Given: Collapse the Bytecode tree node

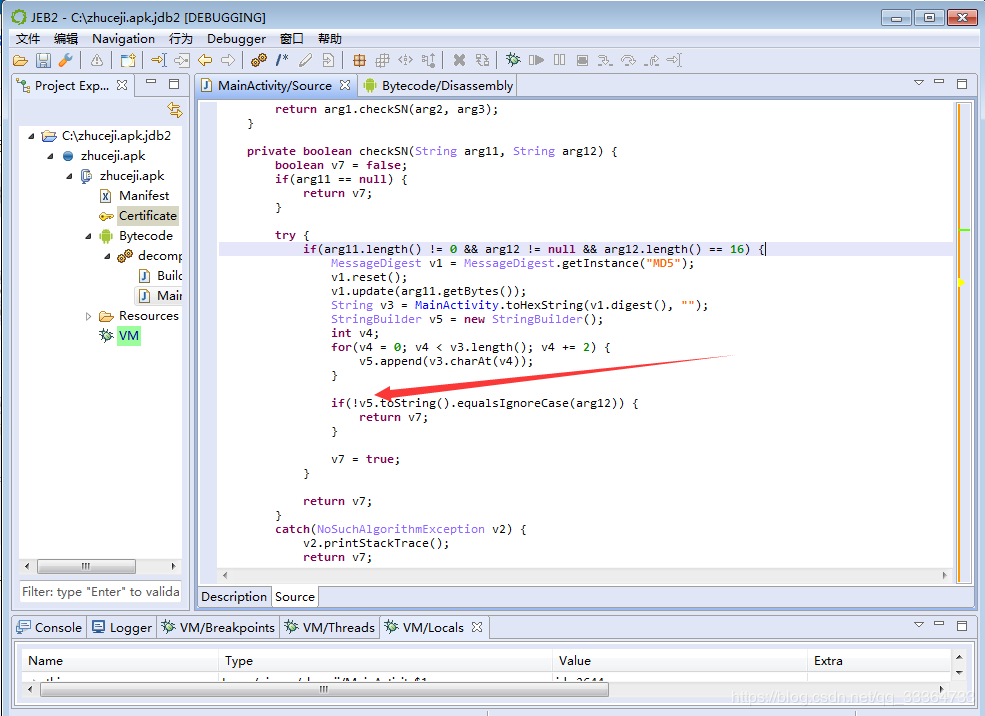Looking at the screenshot, I should (x=89, y=236).
